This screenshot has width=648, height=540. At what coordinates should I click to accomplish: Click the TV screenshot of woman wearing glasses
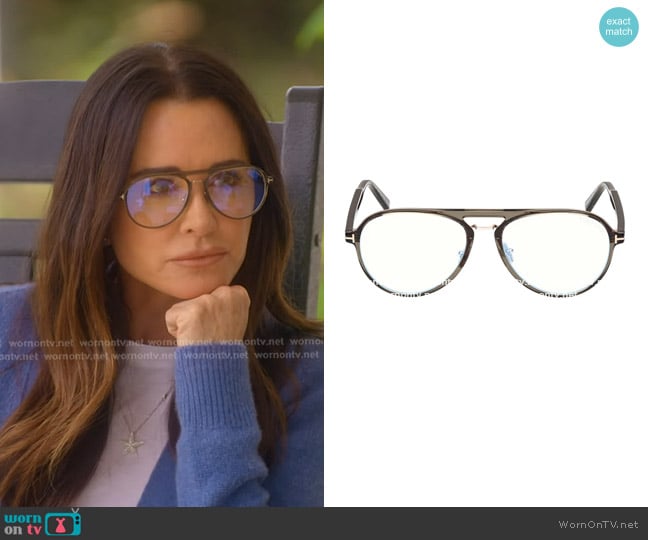(x=162, y=253)
